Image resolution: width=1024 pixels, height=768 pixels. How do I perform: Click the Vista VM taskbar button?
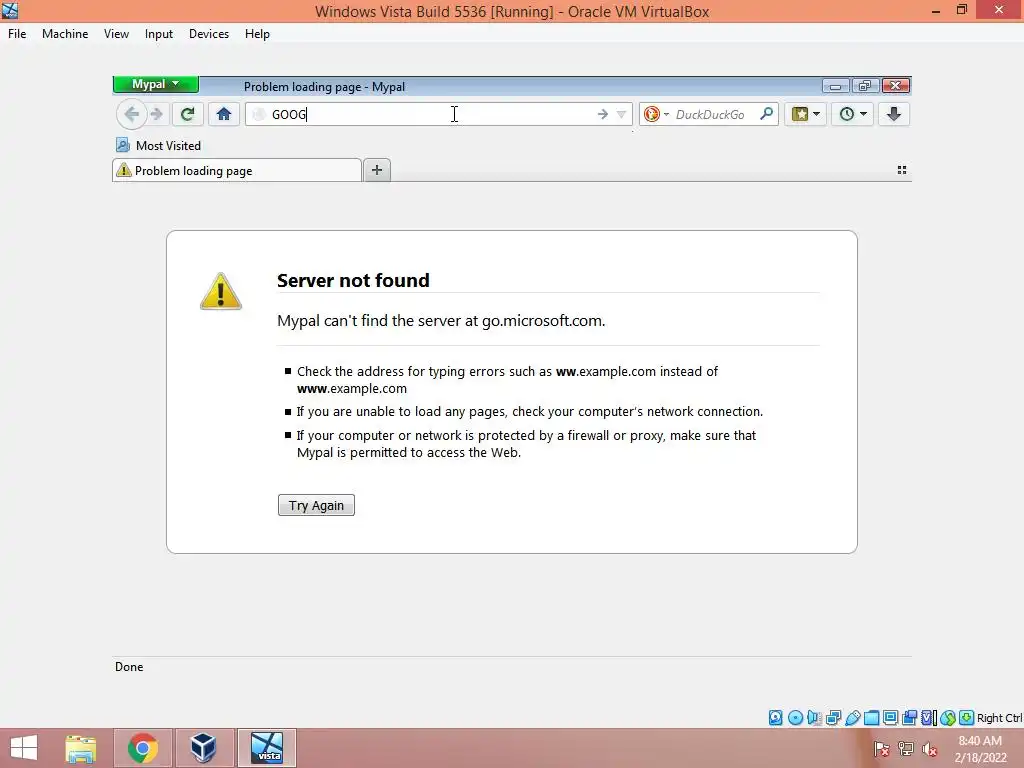point(267,748)
